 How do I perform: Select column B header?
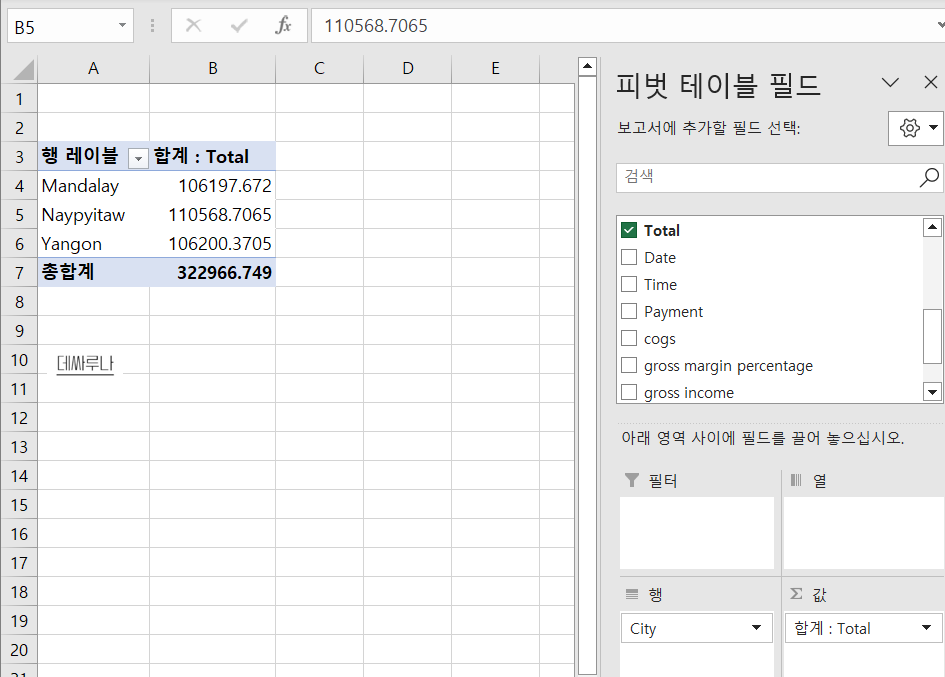(213, 69)
